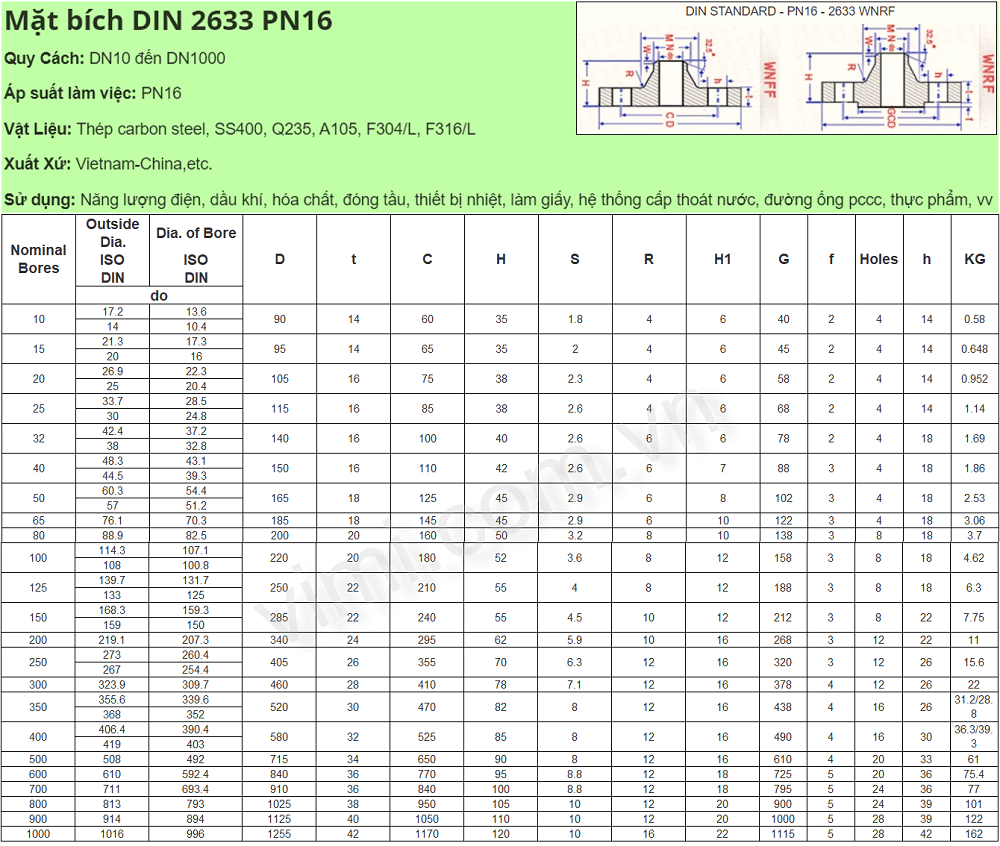Image resolution: width=1000 pixels, height=846 pixels.
Task: Click the 'do' sub-header cell
Action: 159,296
